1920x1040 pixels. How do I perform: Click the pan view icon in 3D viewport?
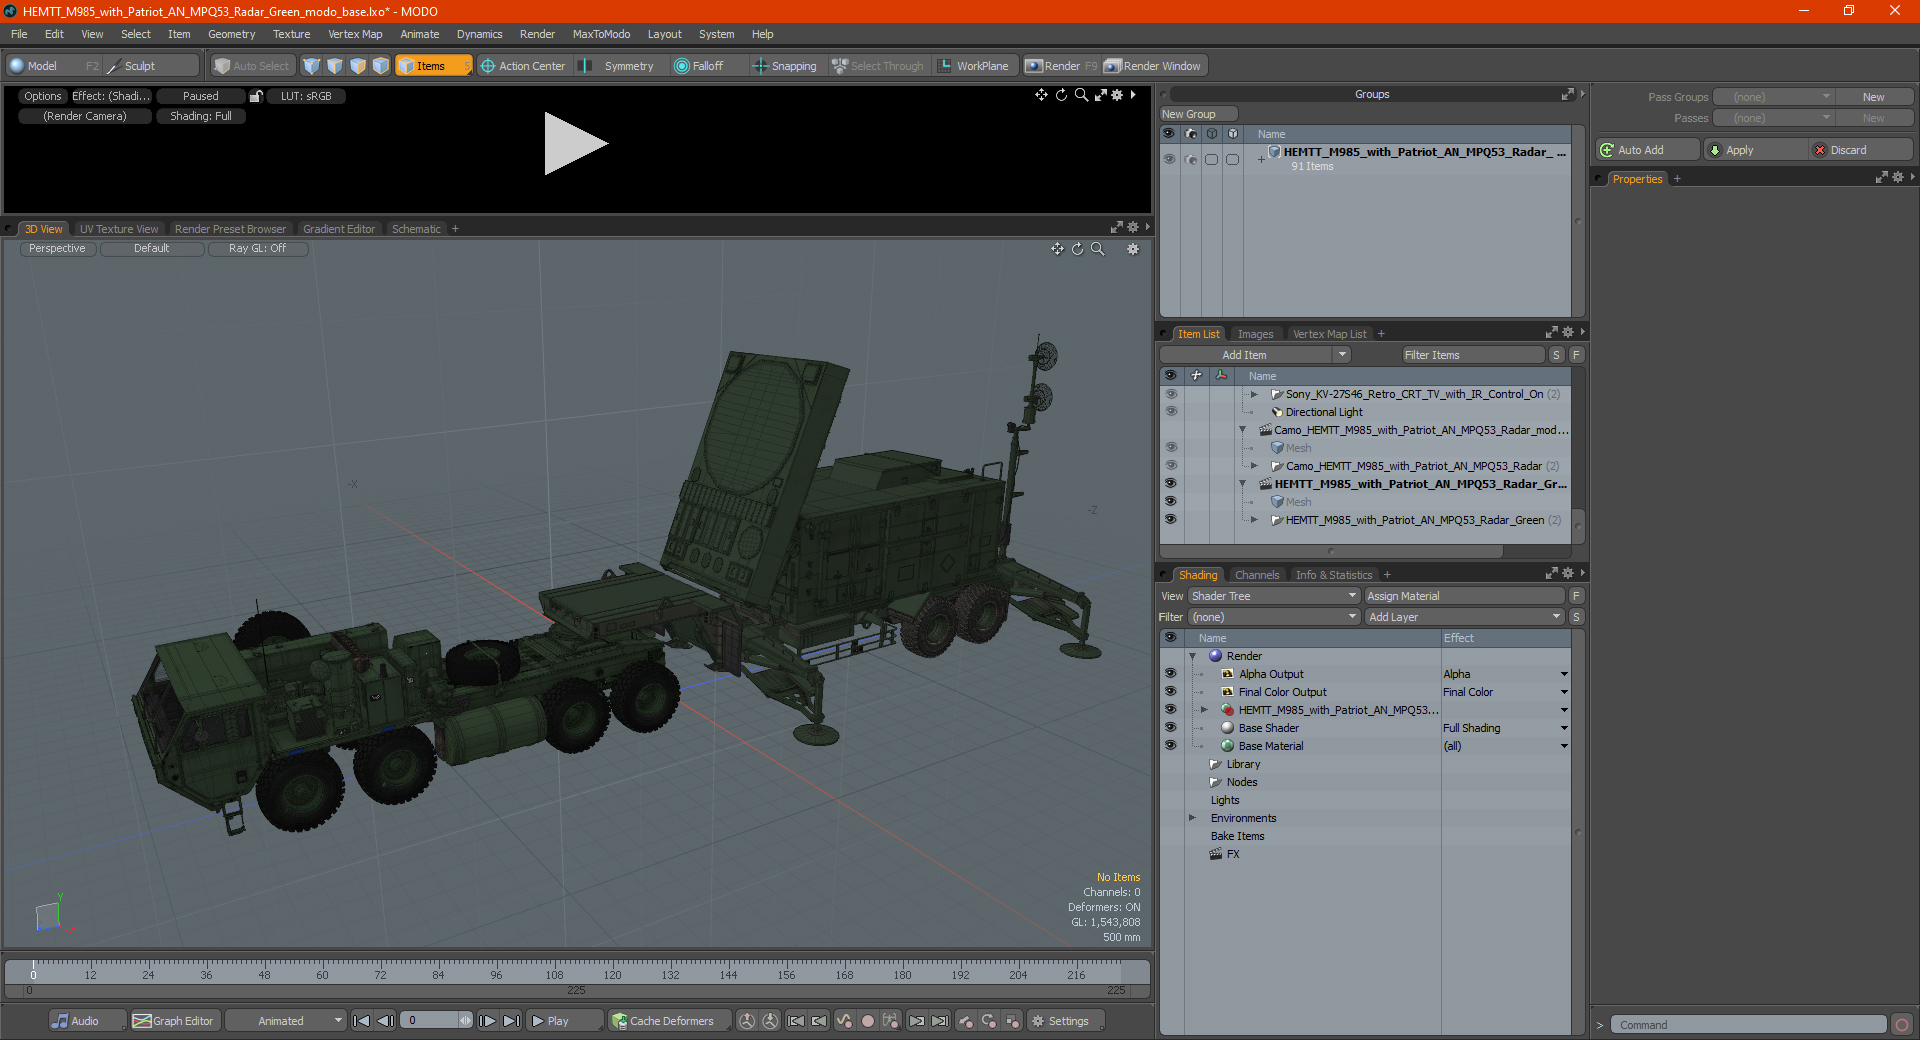[1057, 249]
